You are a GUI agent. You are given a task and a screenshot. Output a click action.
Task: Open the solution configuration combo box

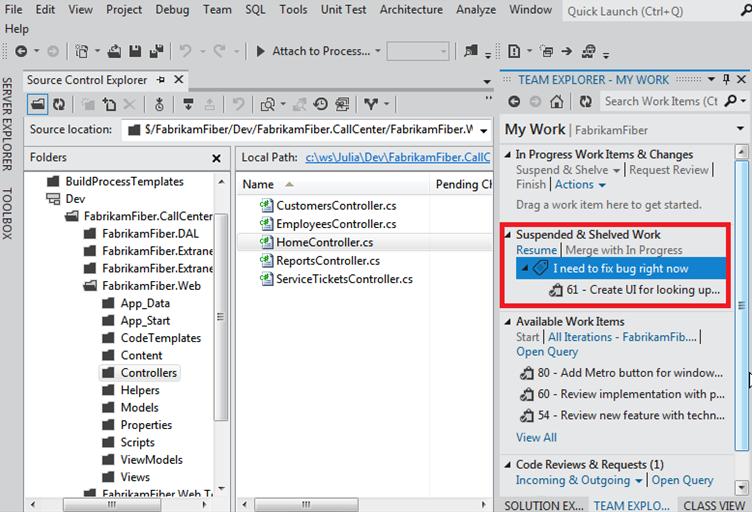(x=418, y=51)
